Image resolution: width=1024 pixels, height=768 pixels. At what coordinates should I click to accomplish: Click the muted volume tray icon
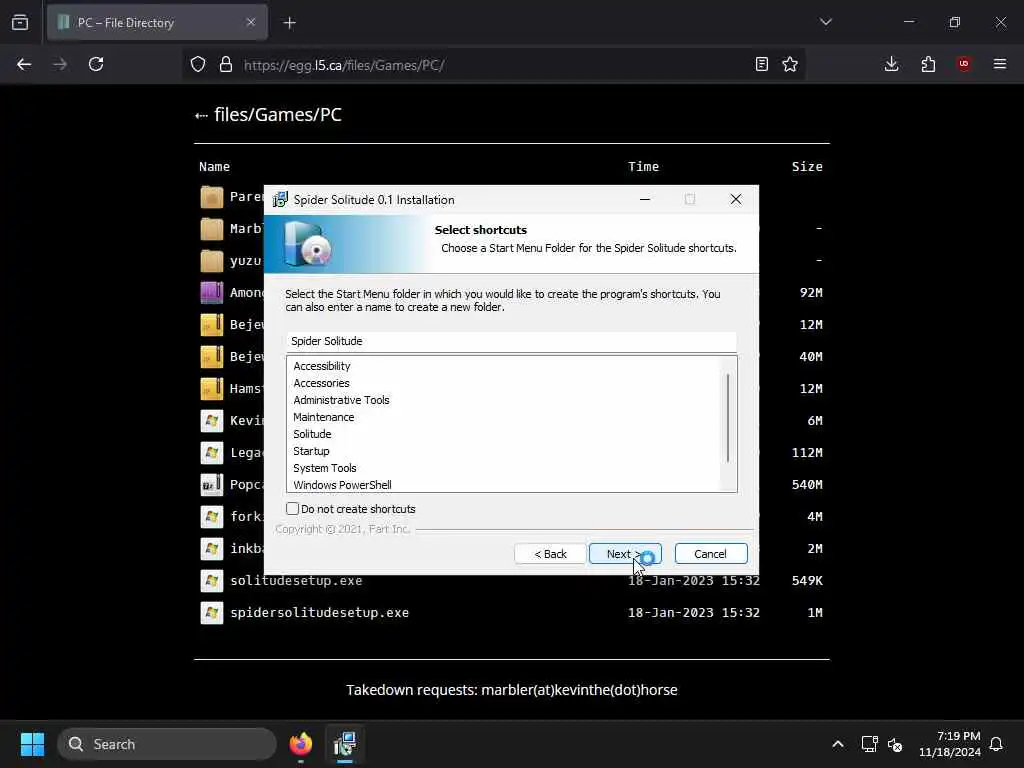coord(895,744)
